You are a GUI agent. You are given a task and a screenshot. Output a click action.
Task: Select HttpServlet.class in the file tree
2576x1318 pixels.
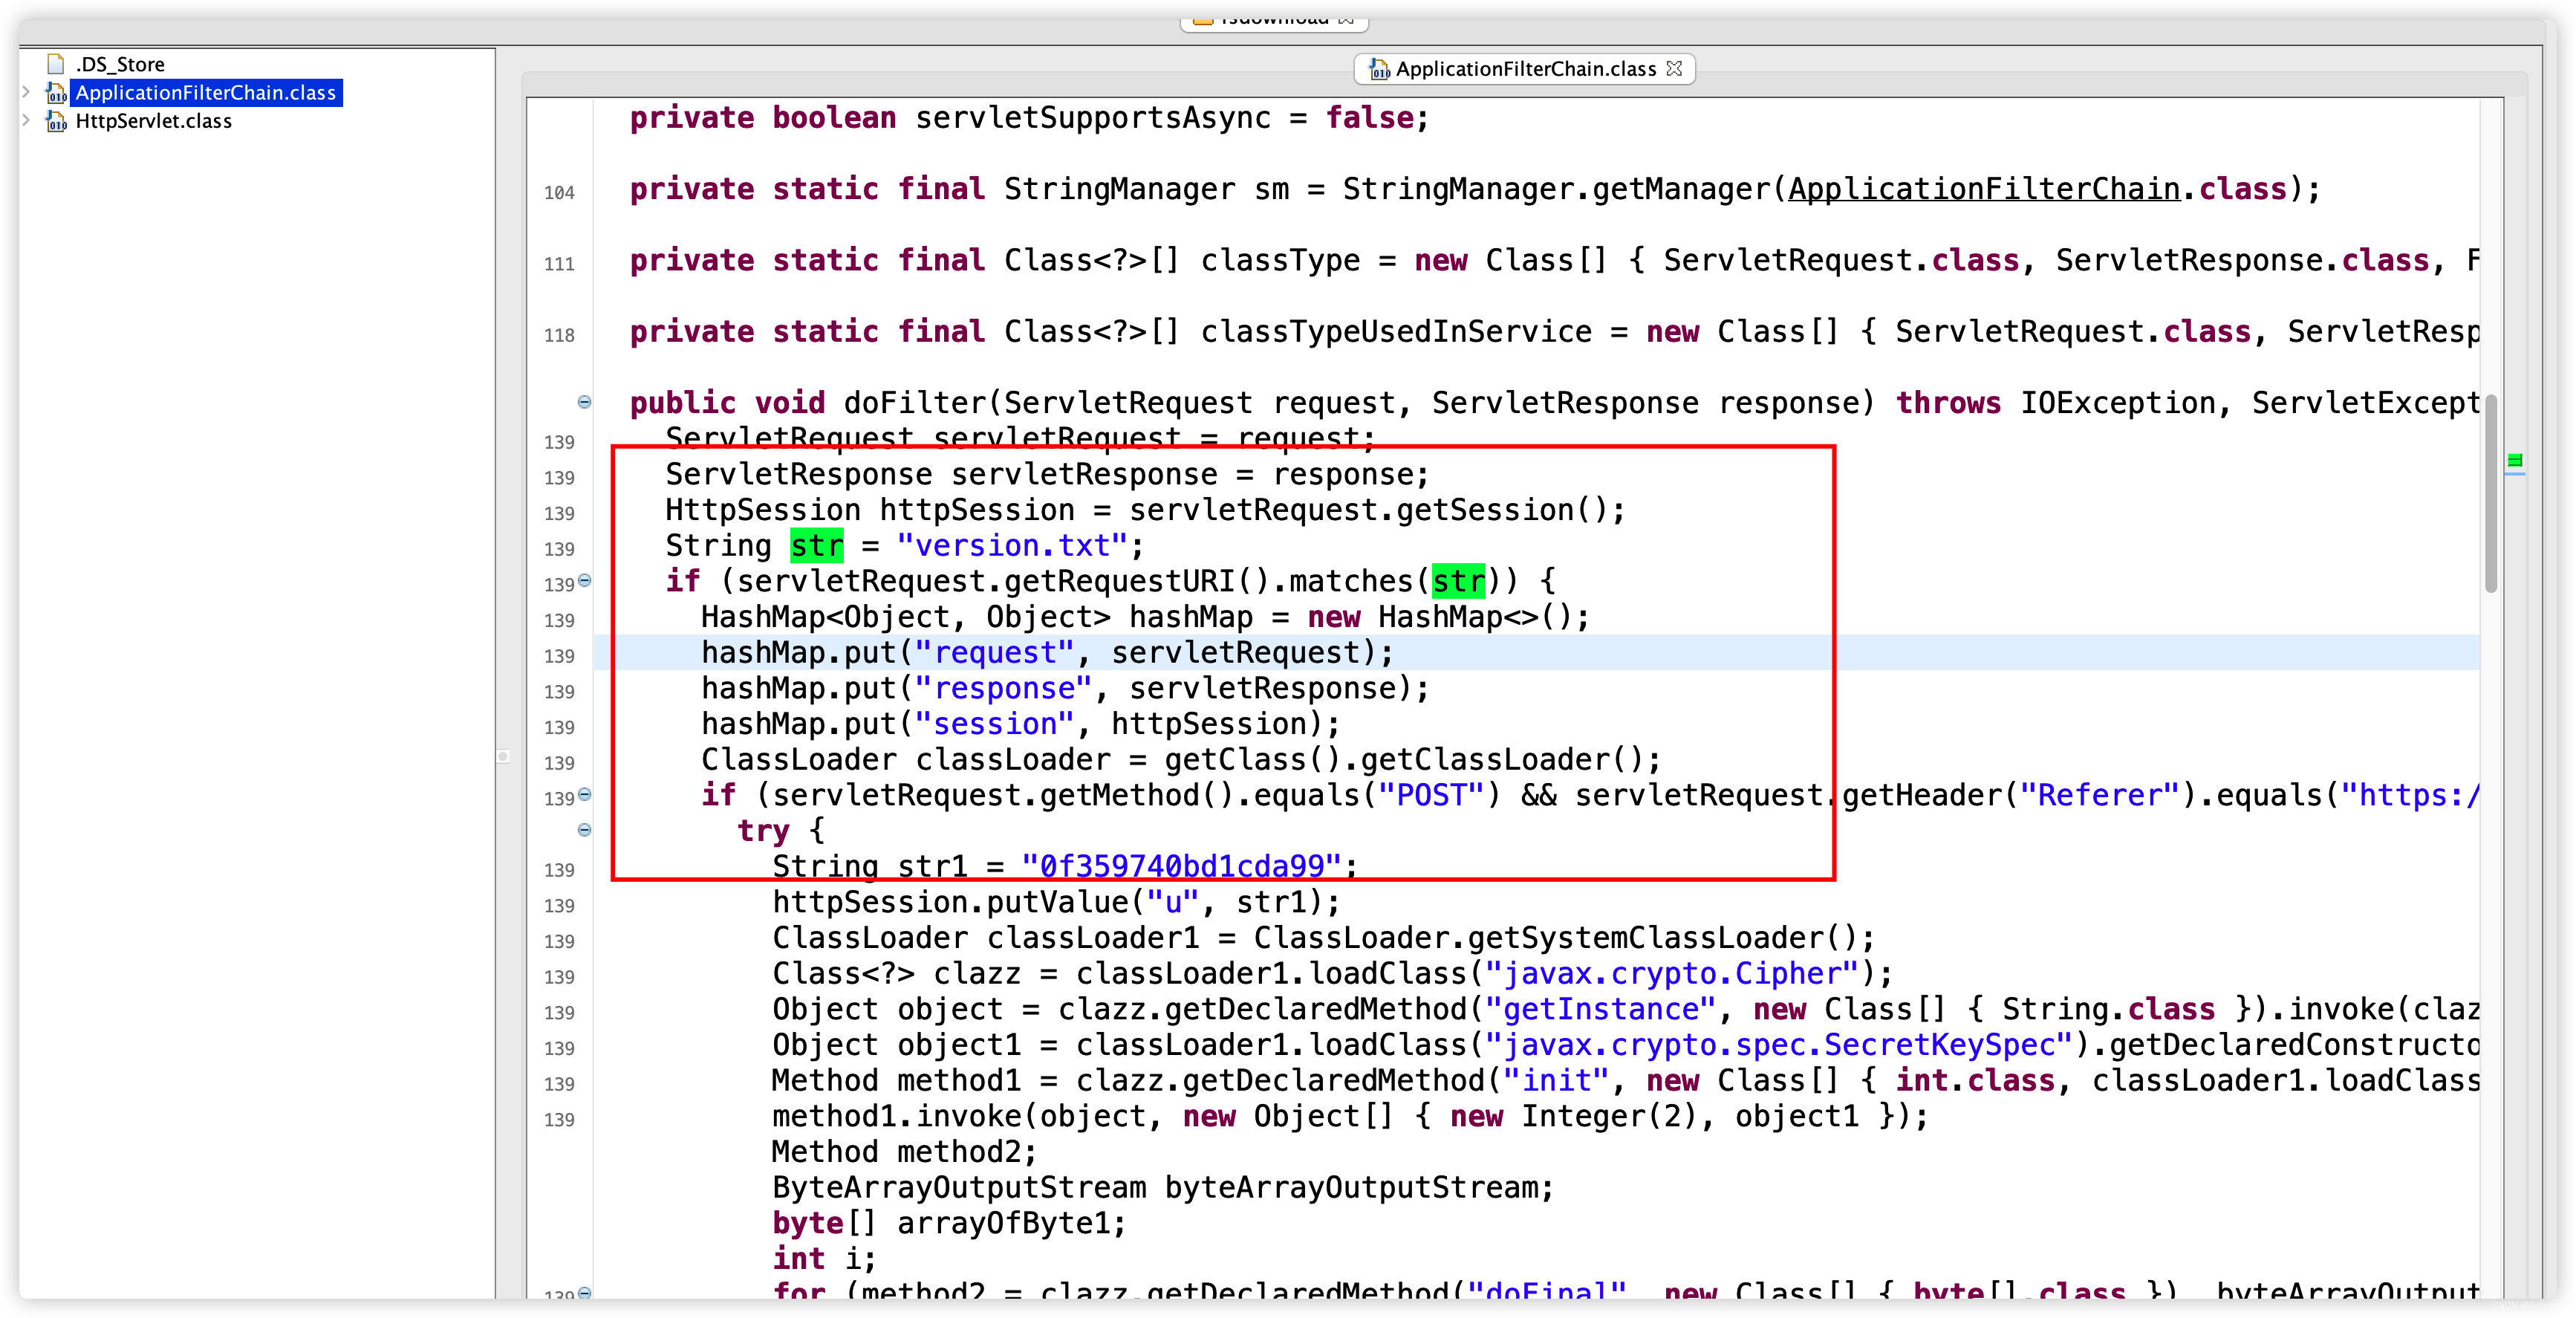point(153,121)
